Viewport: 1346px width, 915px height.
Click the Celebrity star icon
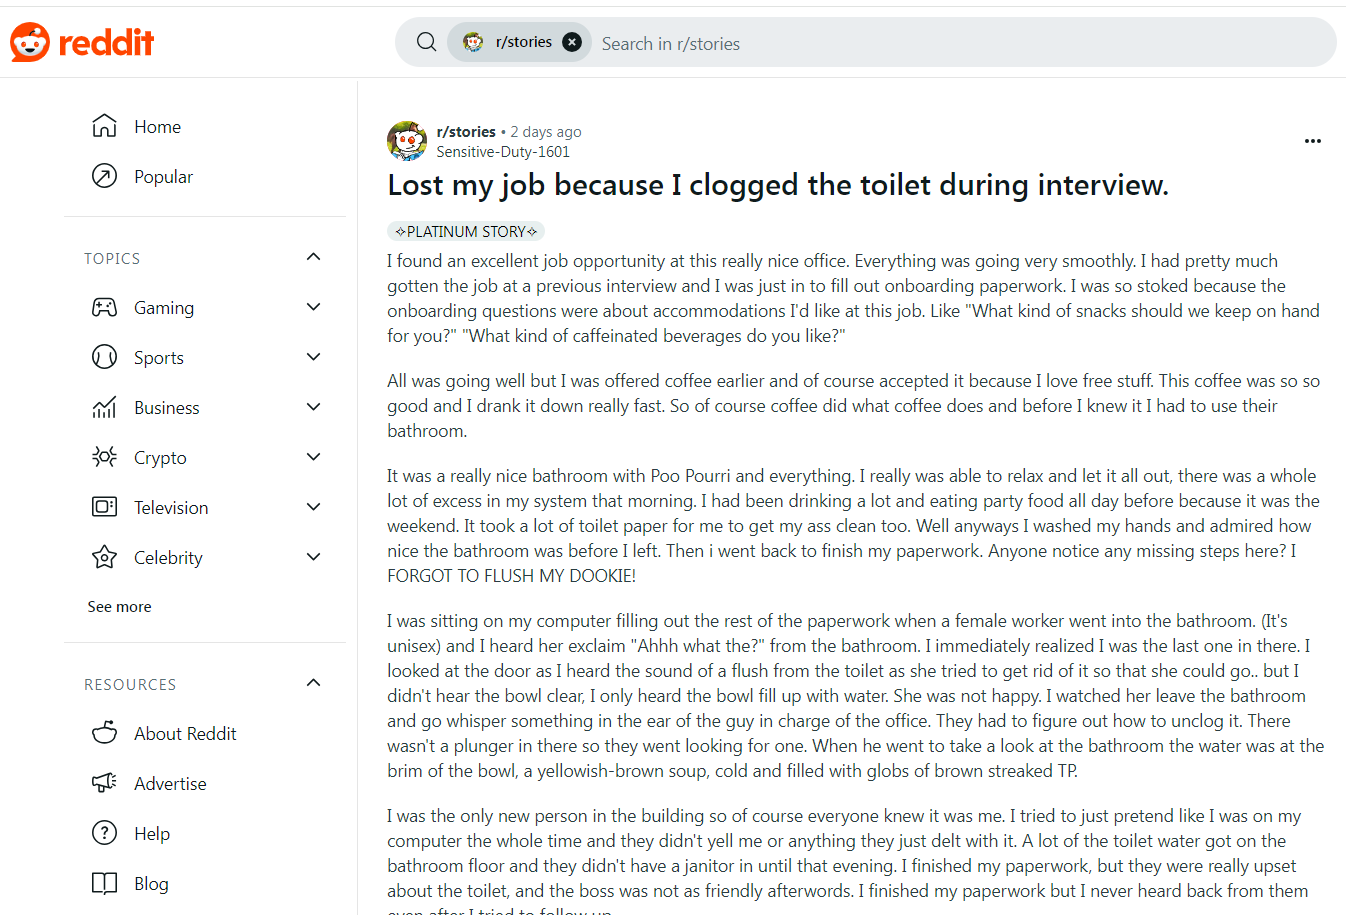pos(104,557)
